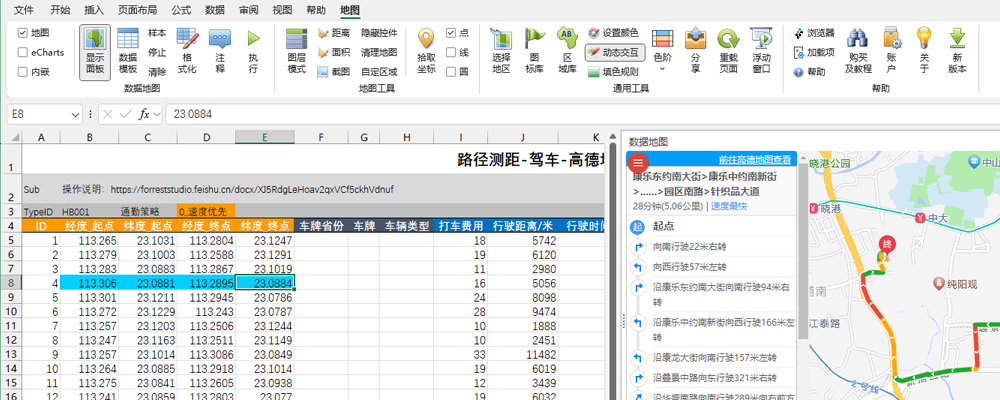Click the 样本 sample button
Screen dimensions: 1000x400
(157, 33)
